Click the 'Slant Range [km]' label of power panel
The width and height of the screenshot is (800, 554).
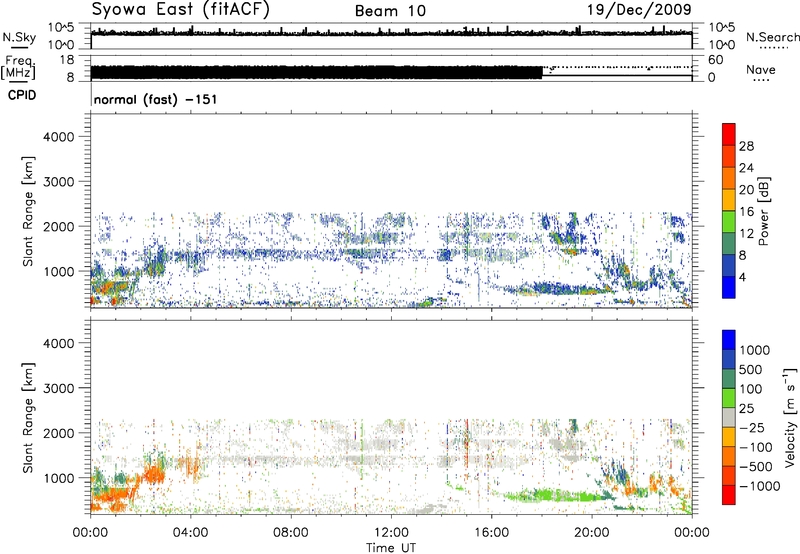pos(28,211)
